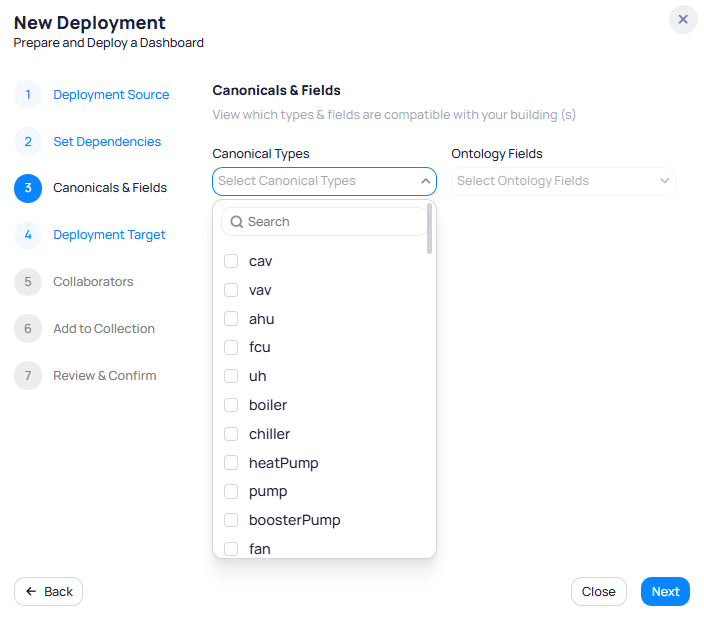
Task: Go Back to previous step
Action: (48, 592)
